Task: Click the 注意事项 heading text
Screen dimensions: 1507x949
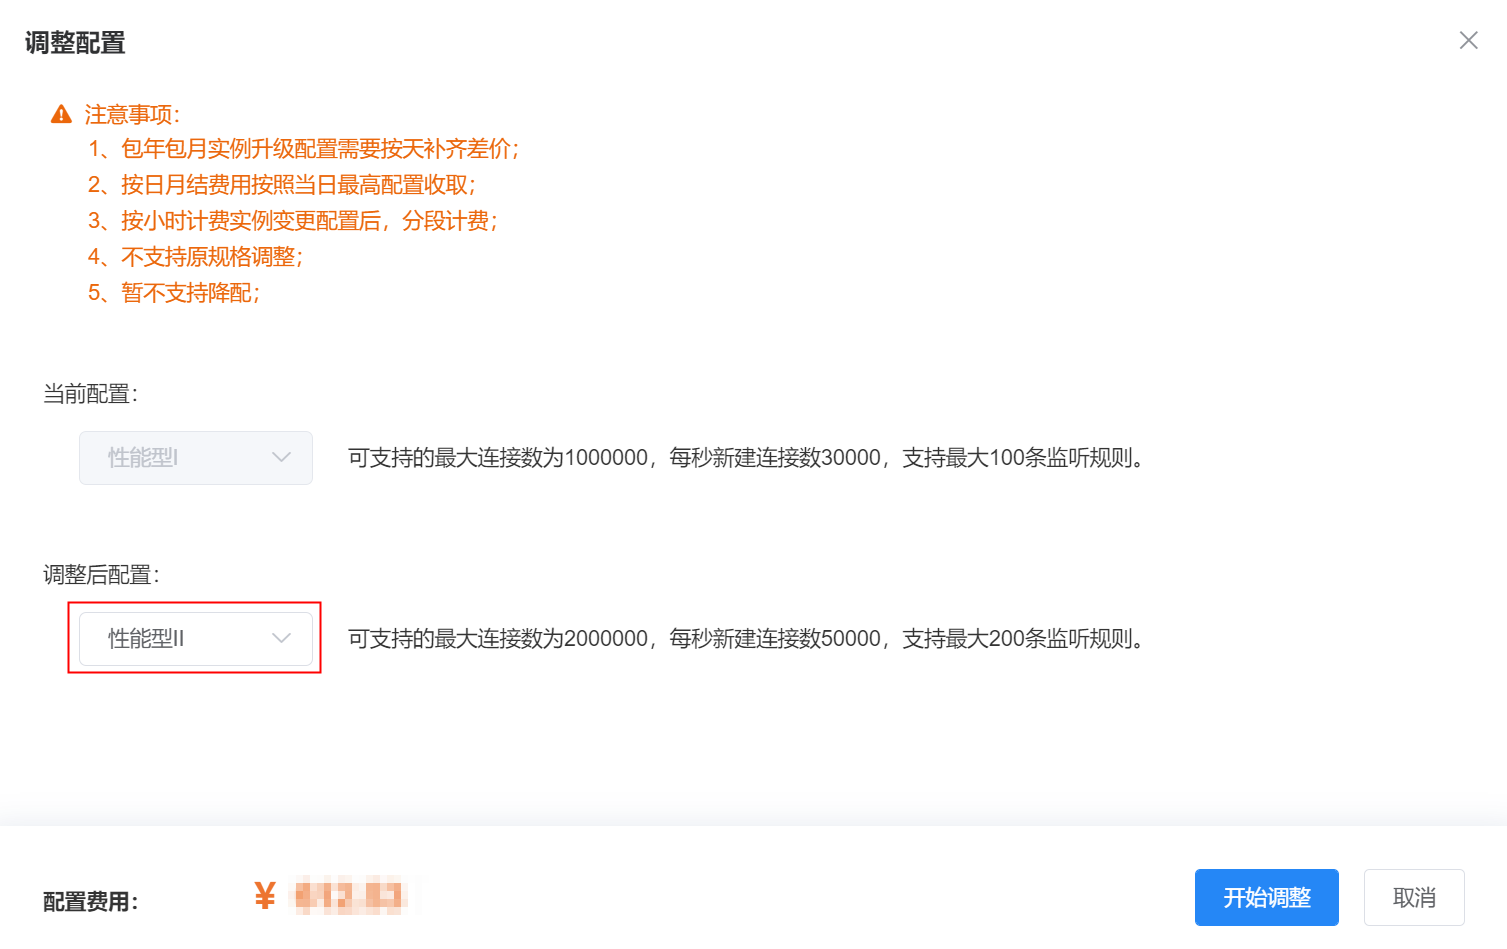Action: coord(132,114)
